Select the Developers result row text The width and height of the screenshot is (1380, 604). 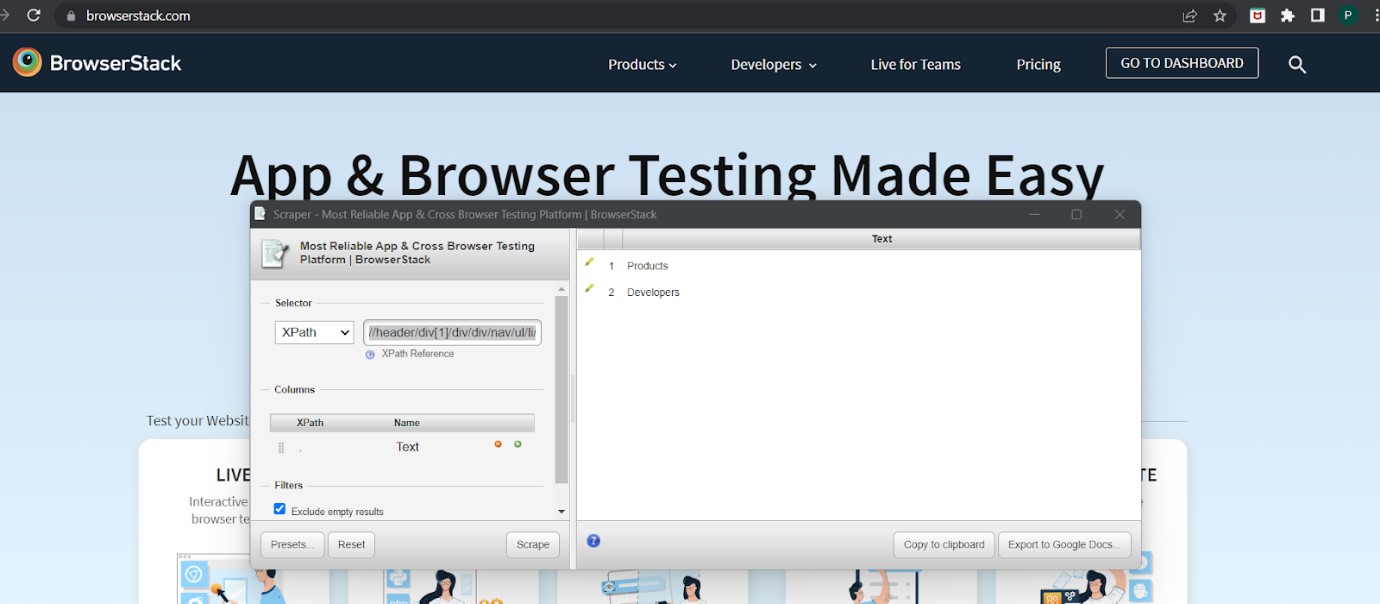pos(653,292)
